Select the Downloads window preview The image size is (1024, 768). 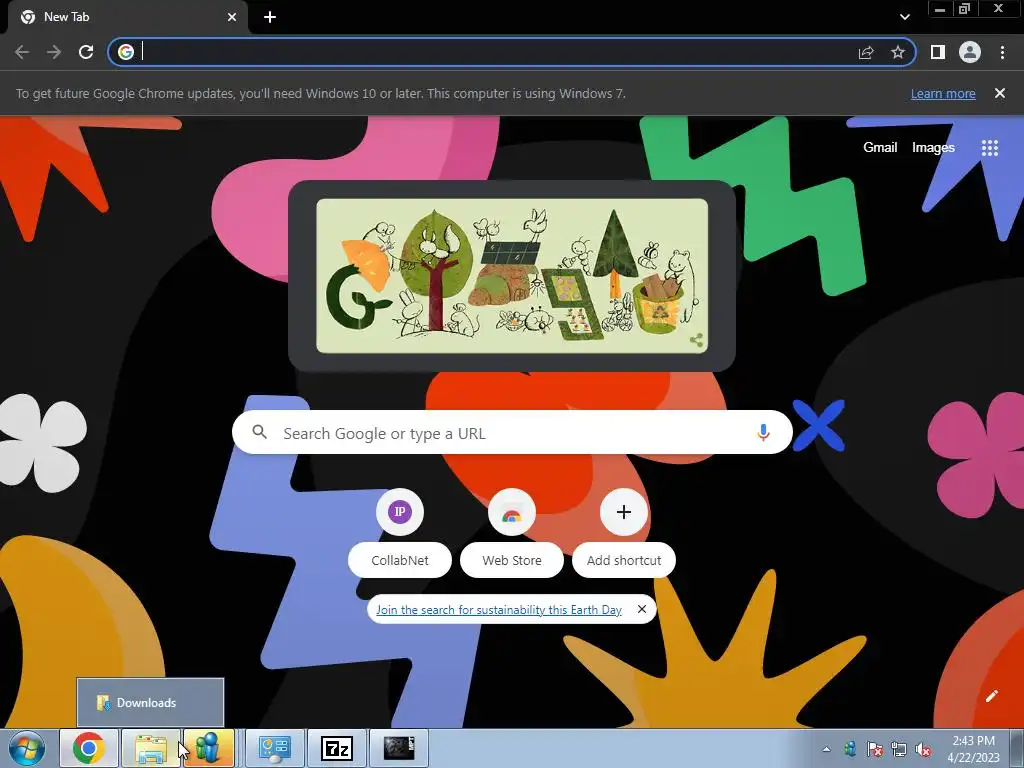151,703
